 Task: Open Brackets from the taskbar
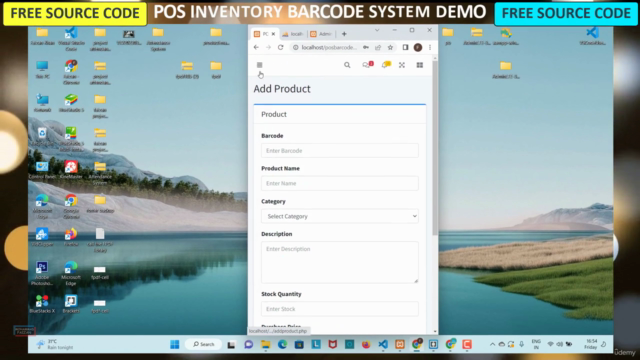pos(433,344)
